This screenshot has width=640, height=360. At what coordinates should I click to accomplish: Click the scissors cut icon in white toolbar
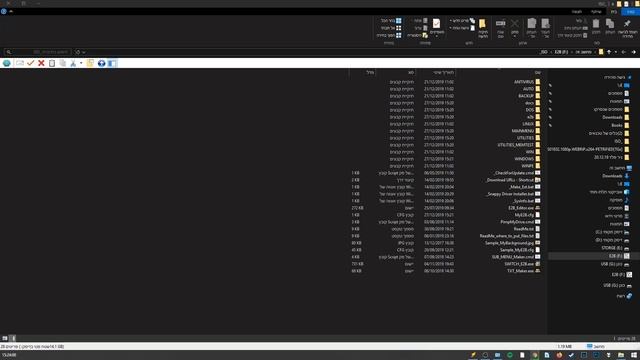tap(73, 63)
